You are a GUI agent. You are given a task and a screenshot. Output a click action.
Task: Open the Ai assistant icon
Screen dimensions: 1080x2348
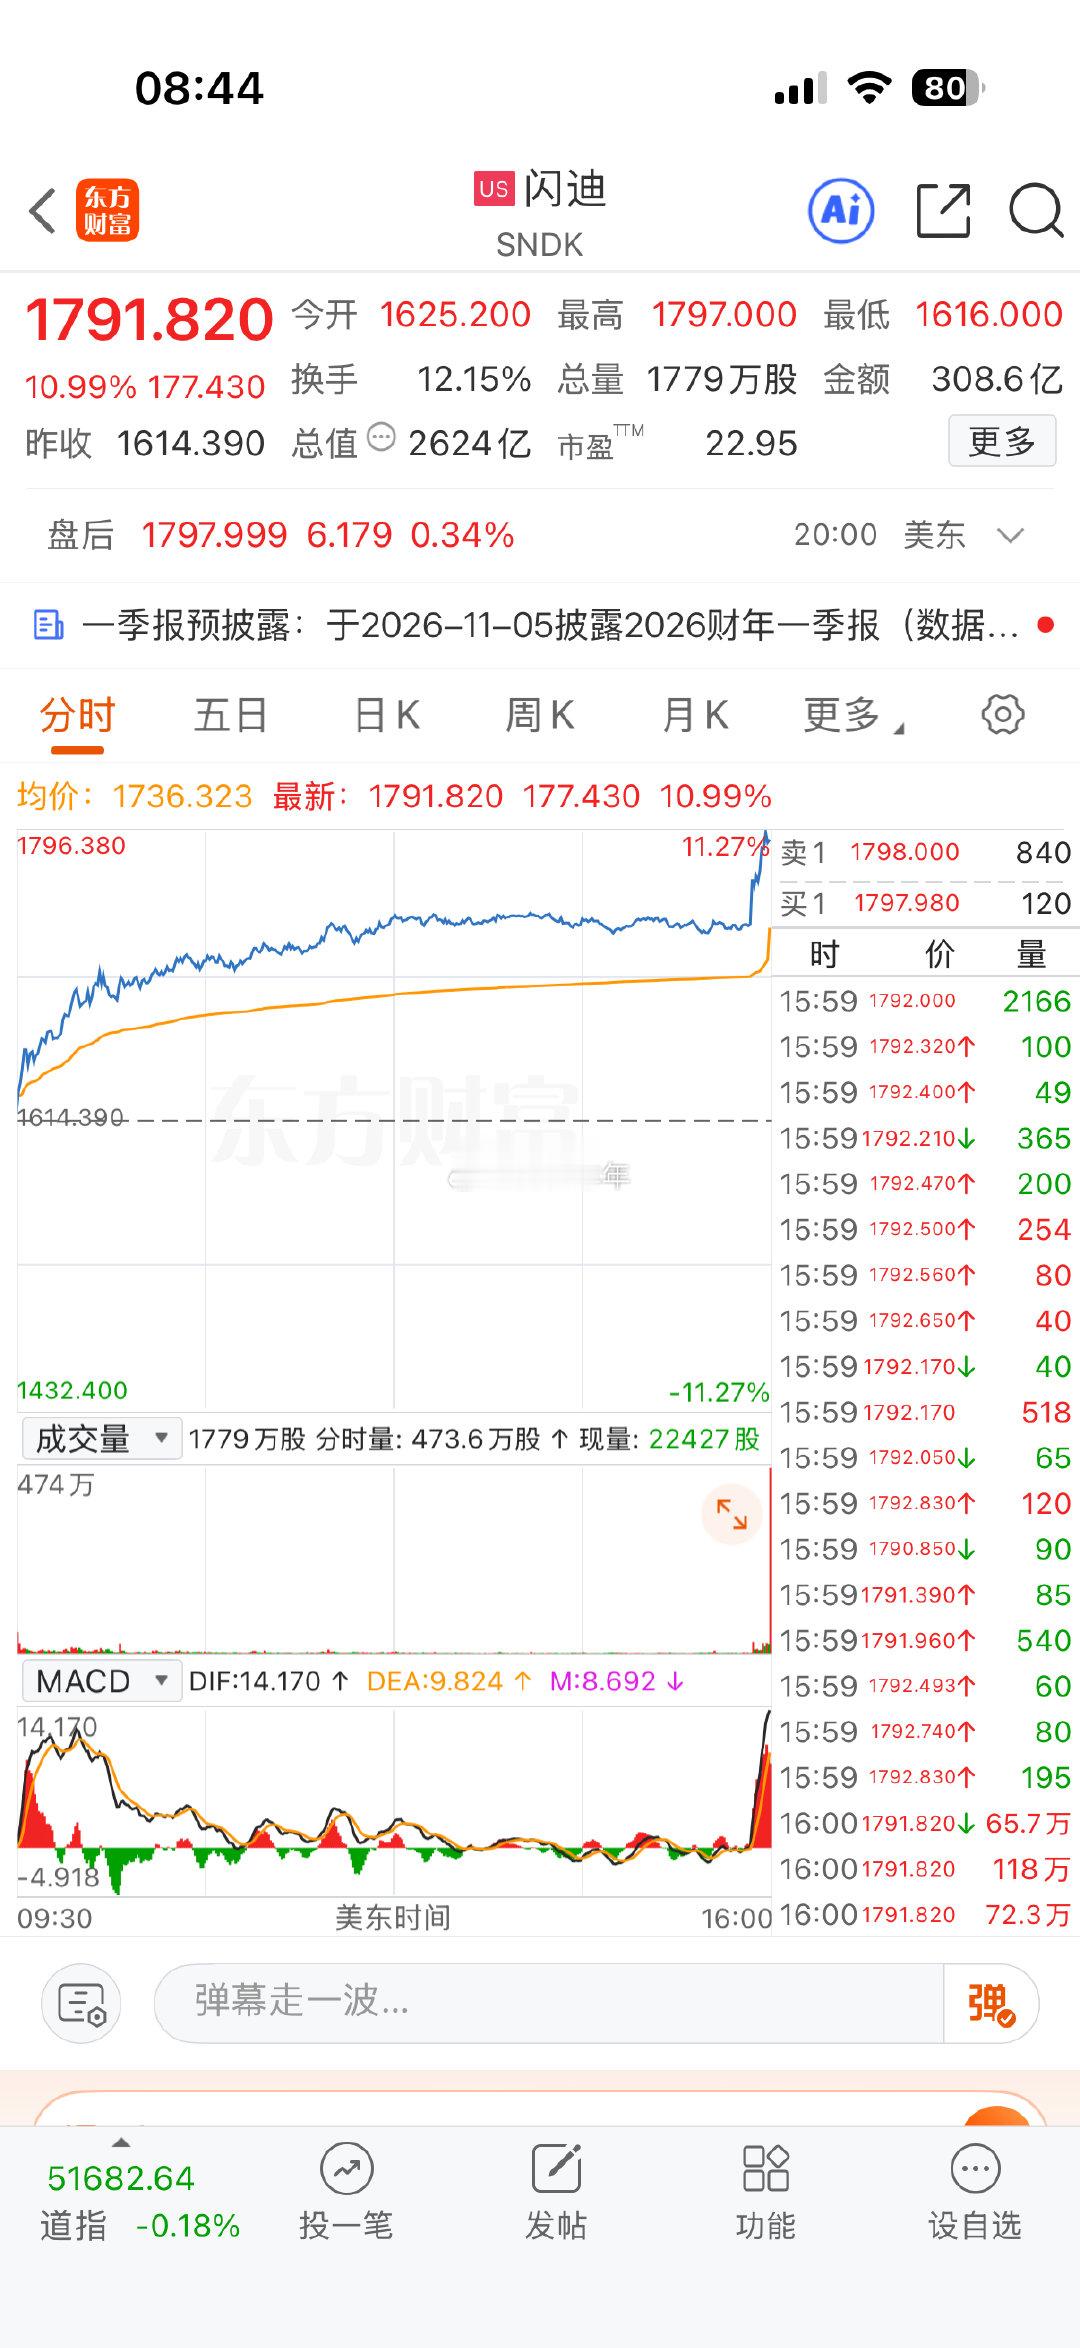click(x=841, y=211)
